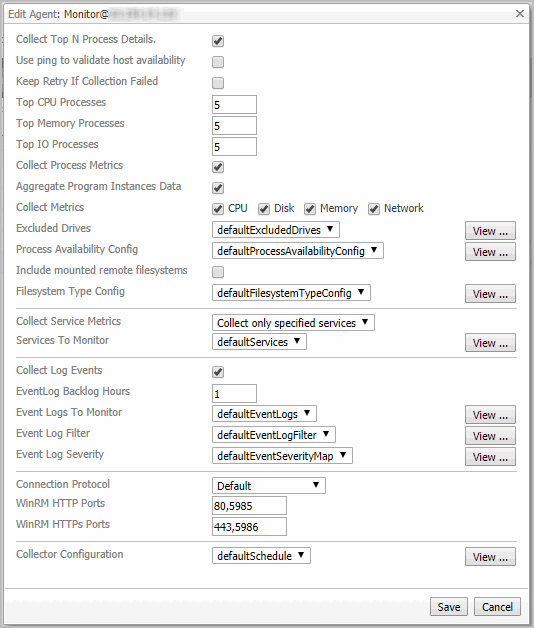Cancel editing the agent
Image resolution: width=534 pixels, height=628 pixels.
pyautogui.click(x=497, y=607)
